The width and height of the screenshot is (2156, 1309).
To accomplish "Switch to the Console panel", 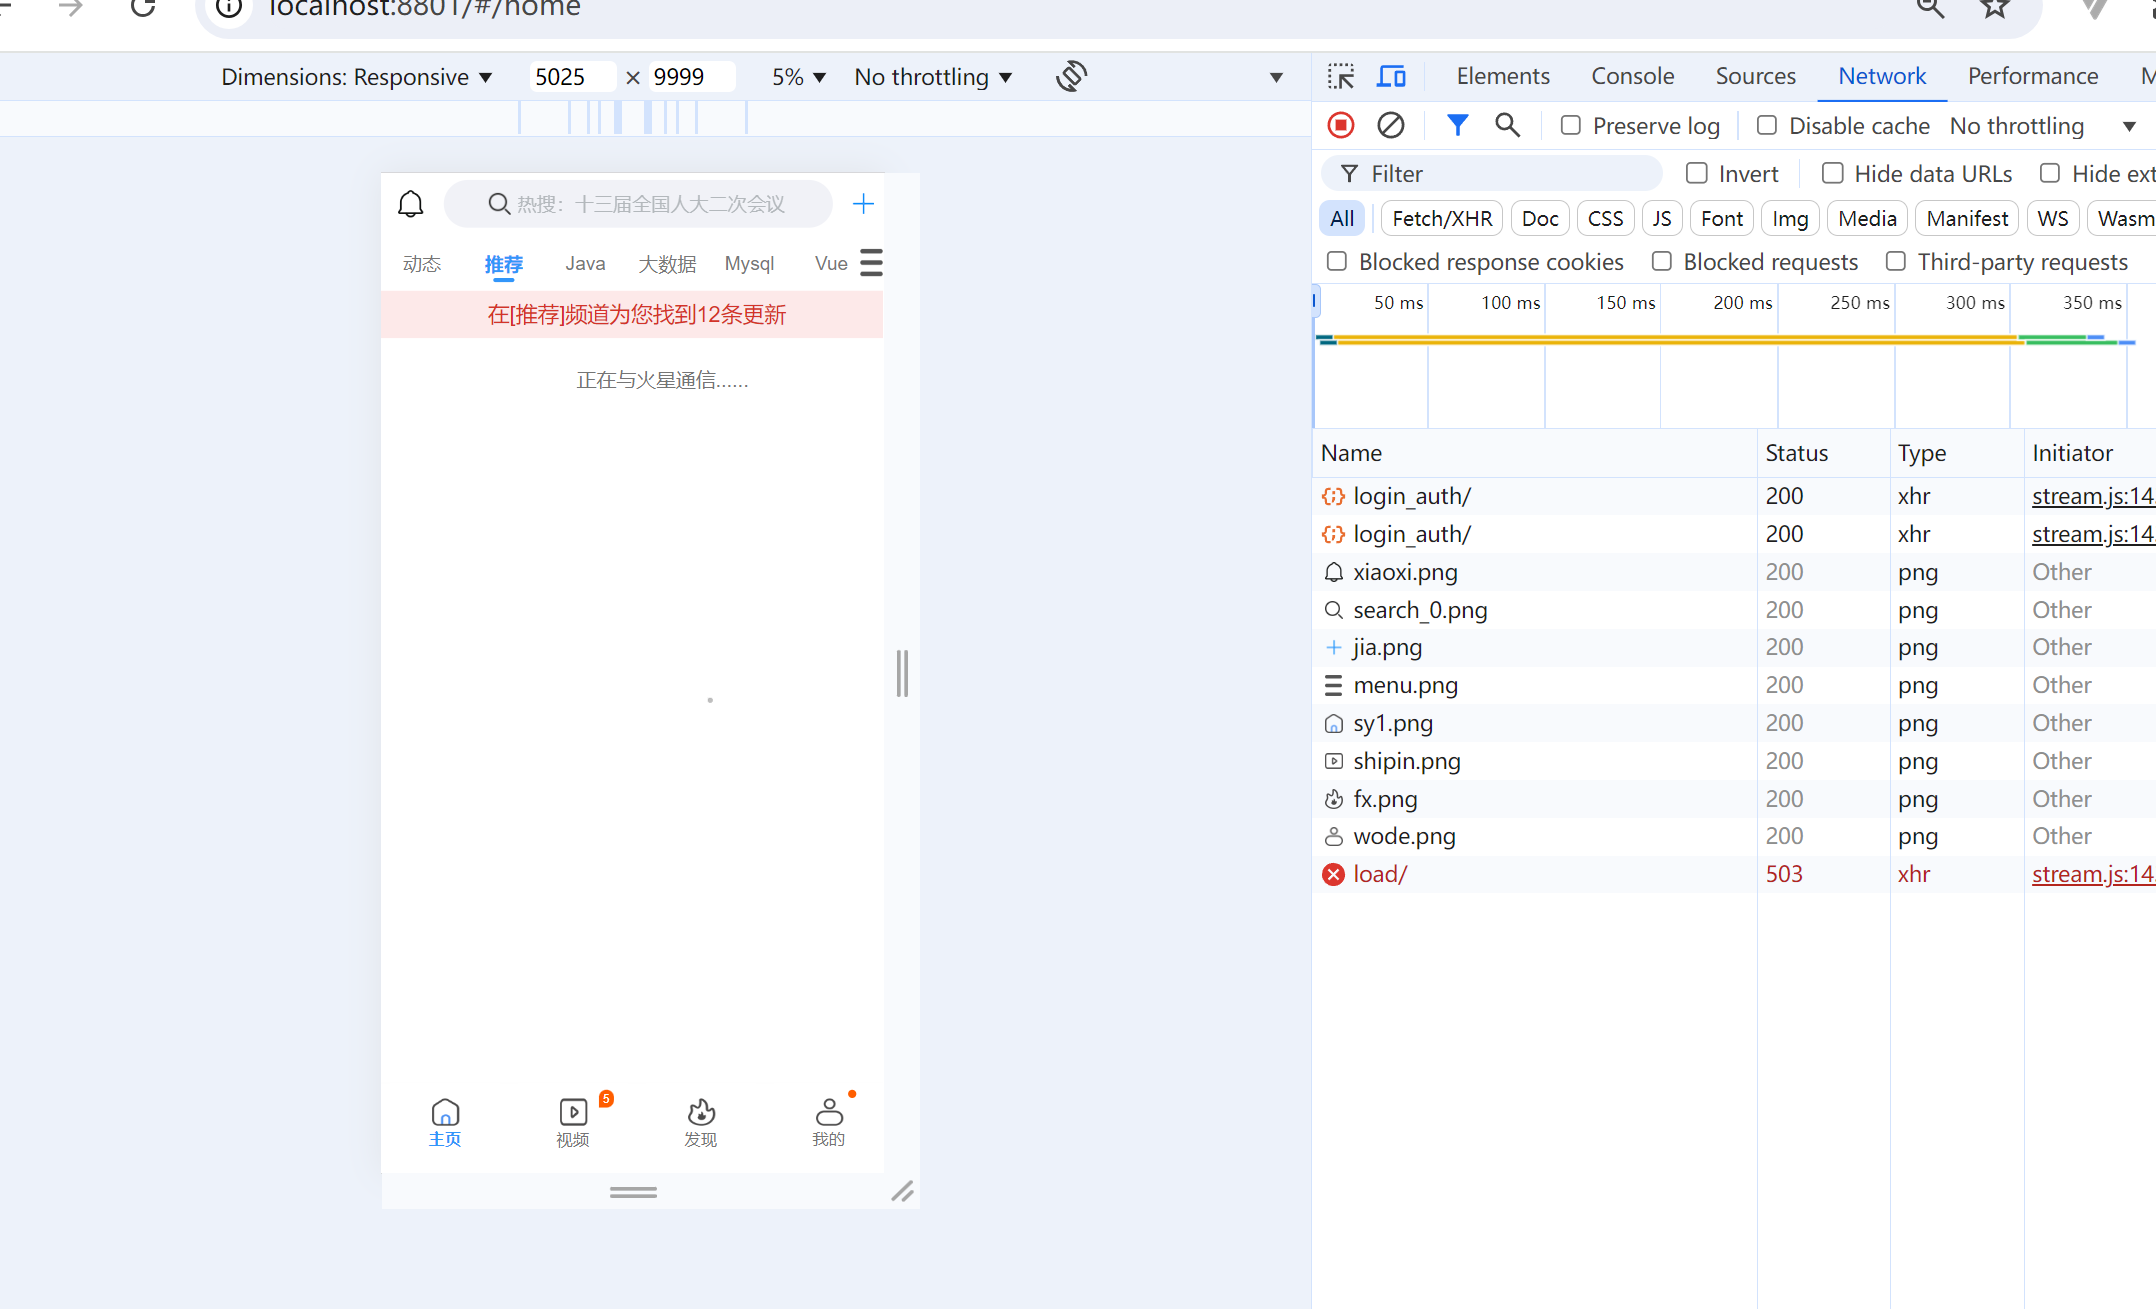I will [1631, 76].
